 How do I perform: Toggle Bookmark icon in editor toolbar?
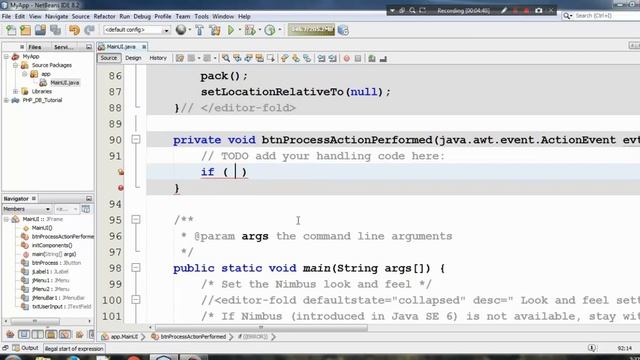[307, 58]
